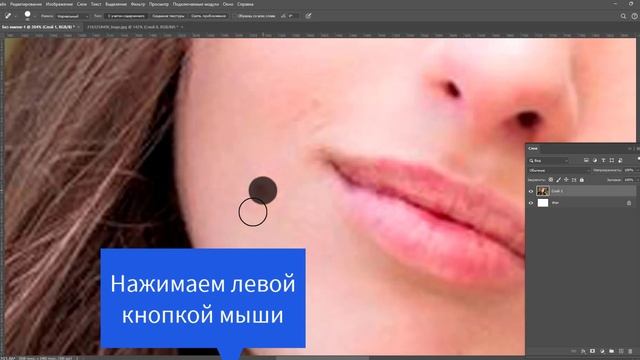640x360 pixels.
Task: Select 'С учетом содержимого' type button
Action: pos(126,16)
